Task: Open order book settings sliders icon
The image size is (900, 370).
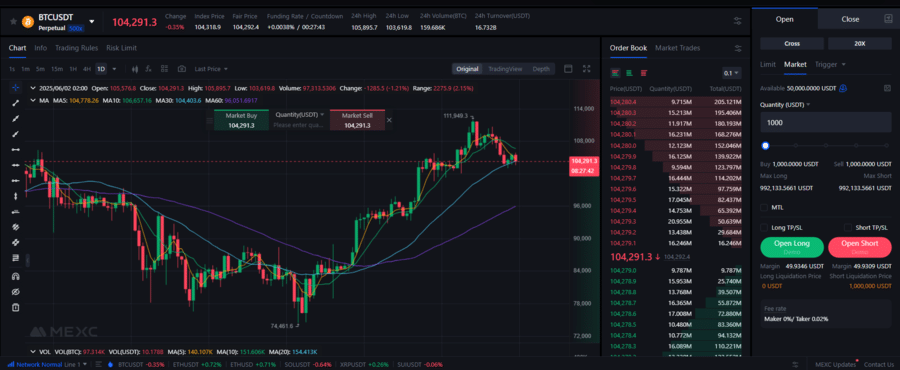Action: tap(738, 48)
